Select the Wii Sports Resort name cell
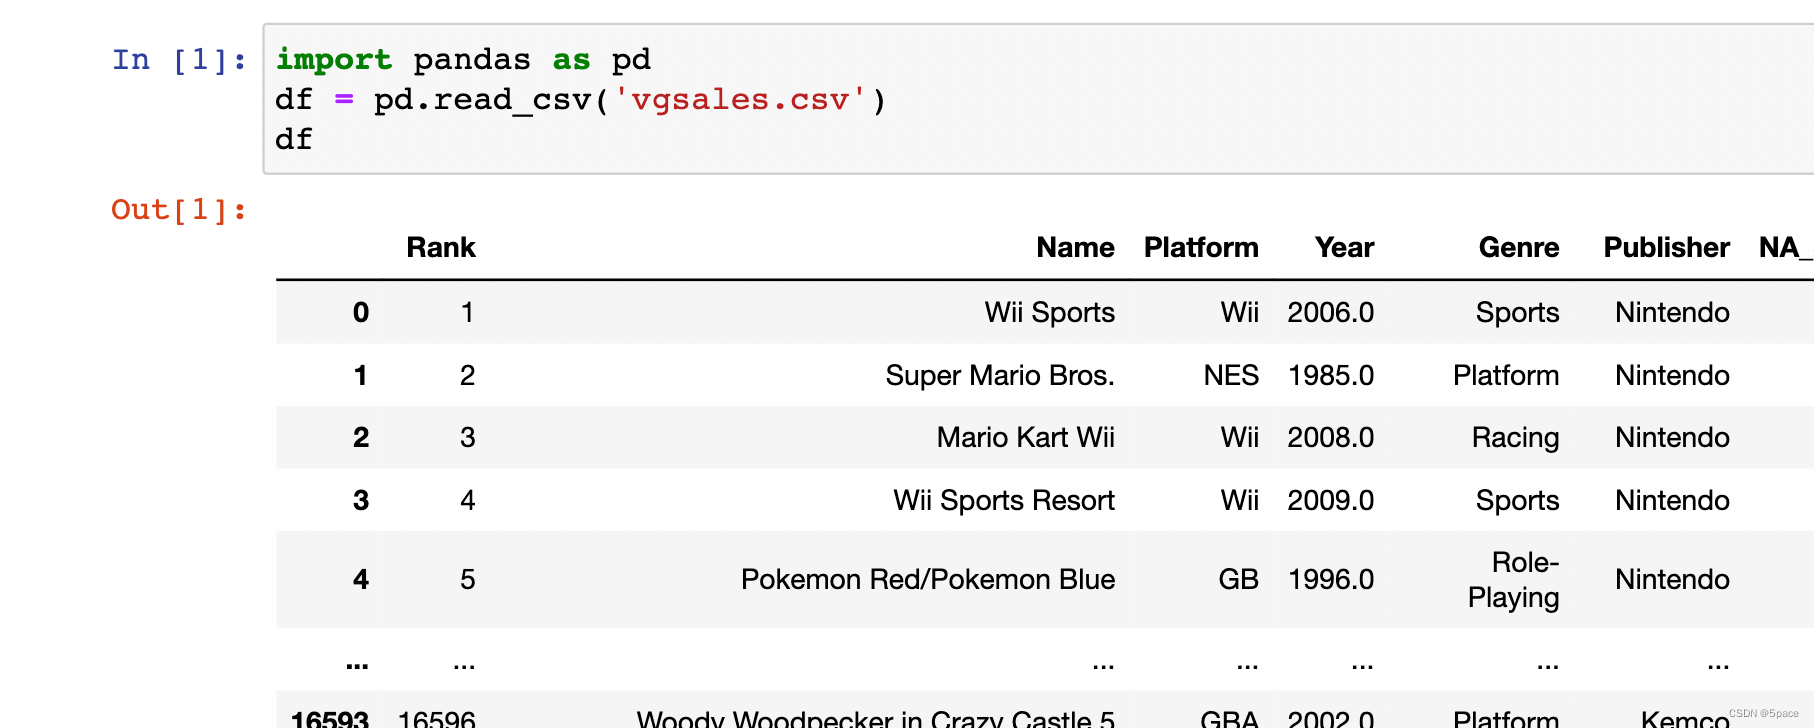1814x728 pixels. click(x=1004, y=501)
